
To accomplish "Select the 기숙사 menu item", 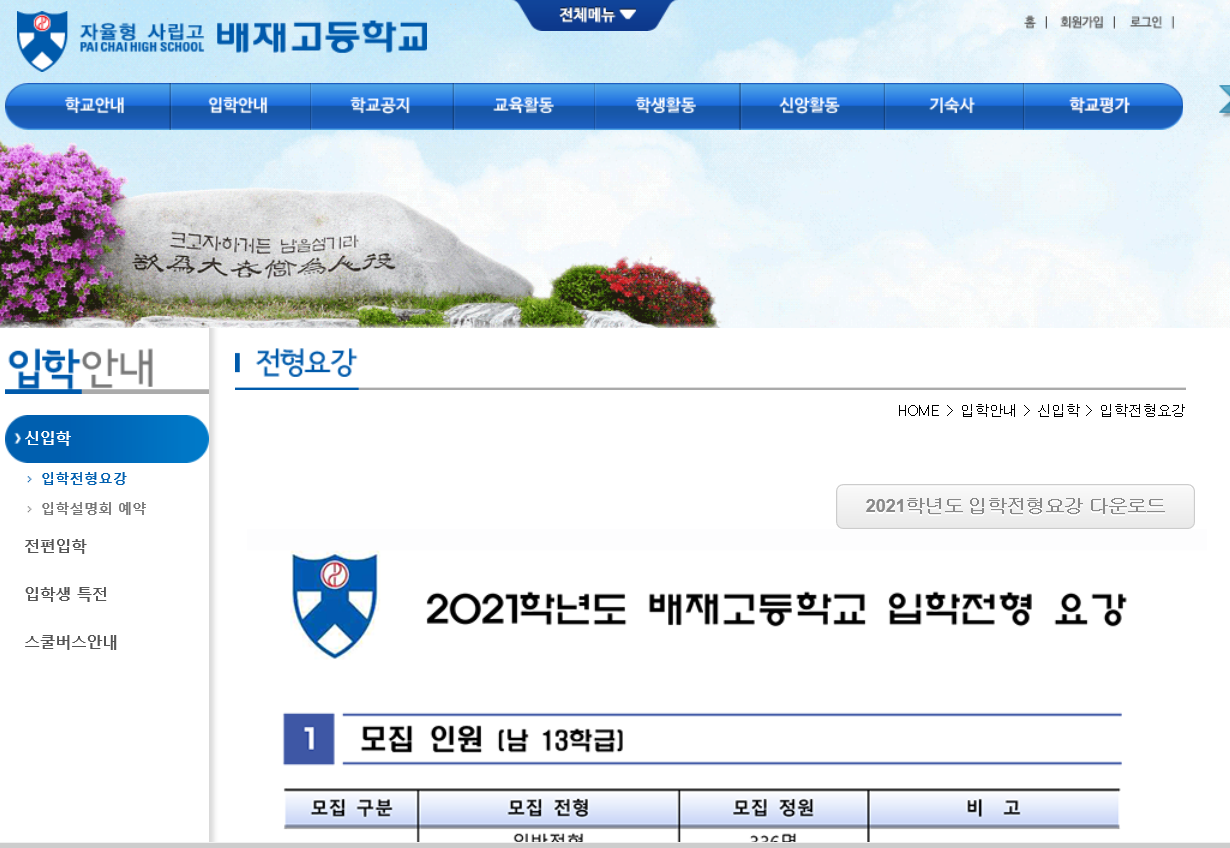I will click(951, 105).
